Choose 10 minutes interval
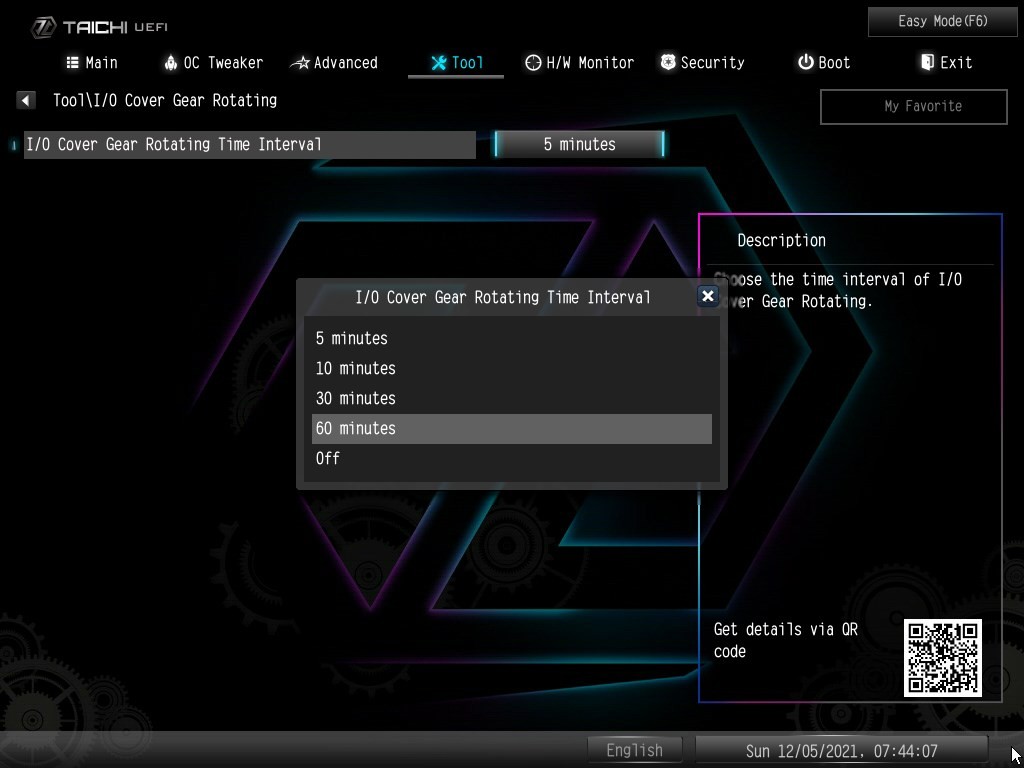The height and width of the screenshot is (768, 1024). pos(511,368)
